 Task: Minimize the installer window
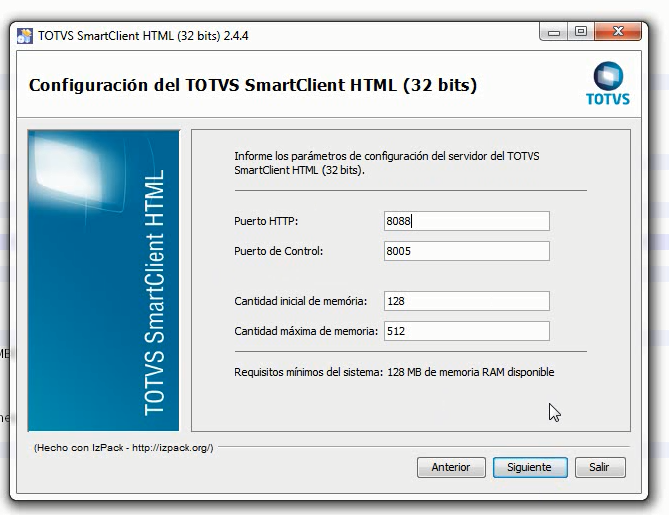554,32
